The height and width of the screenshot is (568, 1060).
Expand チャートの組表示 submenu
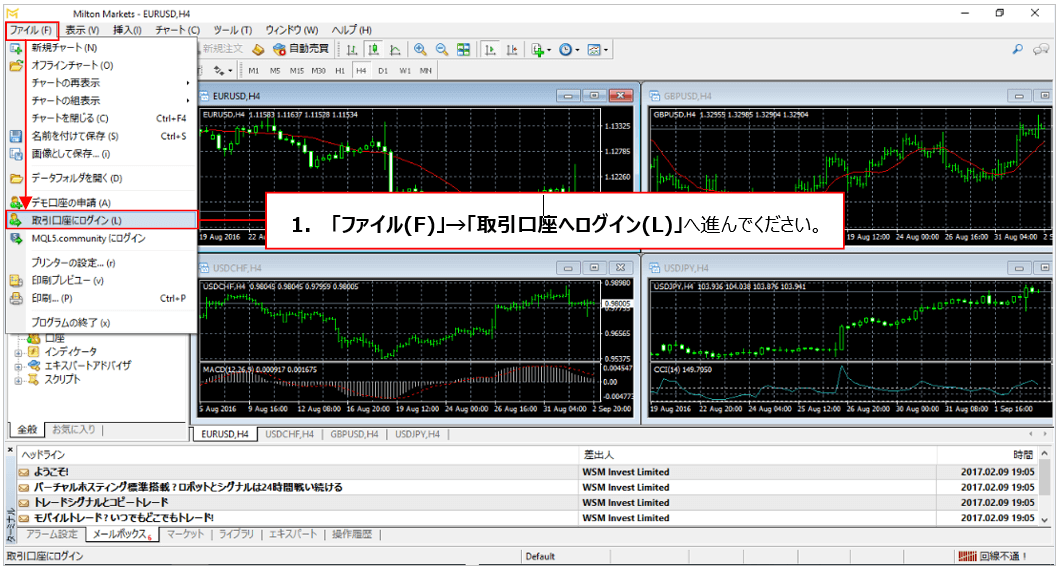point(101,101)
